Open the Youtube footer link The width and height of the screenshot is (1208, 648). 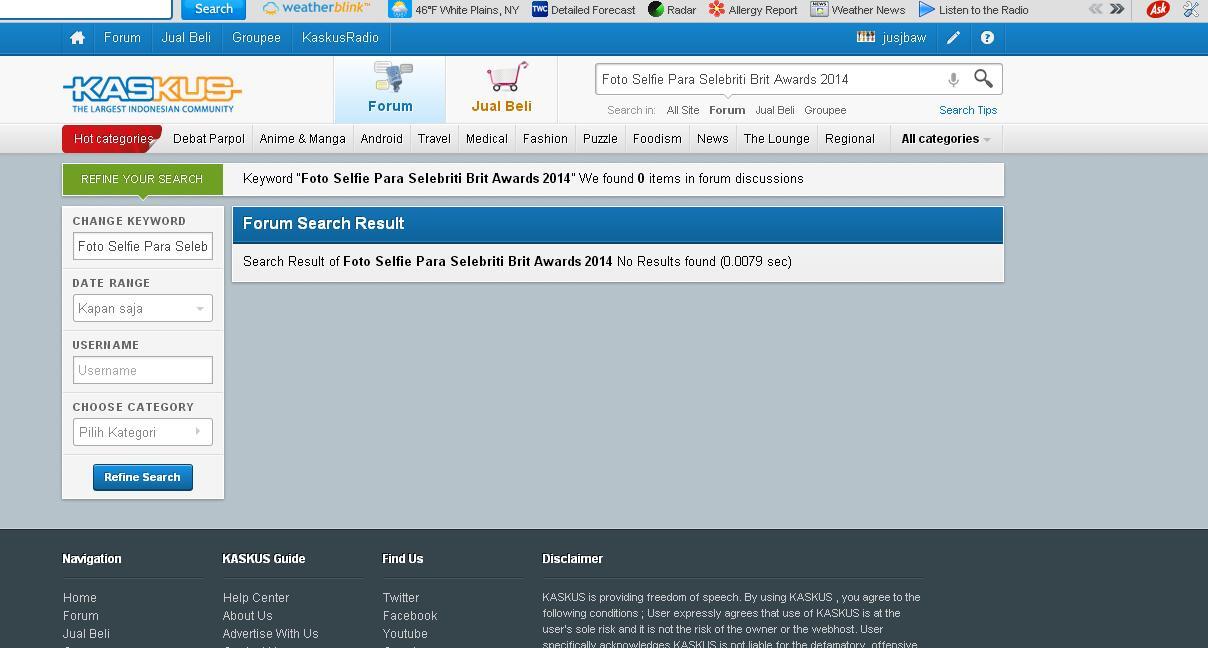point(405,634)
